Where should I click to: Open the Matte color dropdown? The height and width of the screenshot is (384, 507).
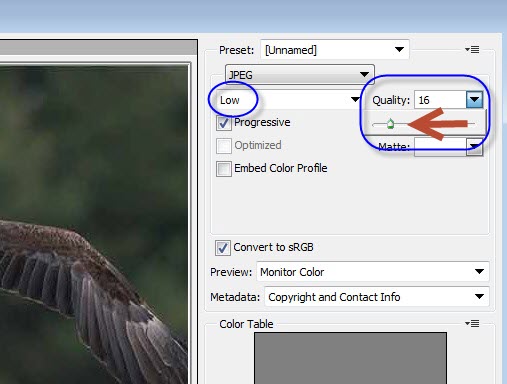click(x=475, y=147)
